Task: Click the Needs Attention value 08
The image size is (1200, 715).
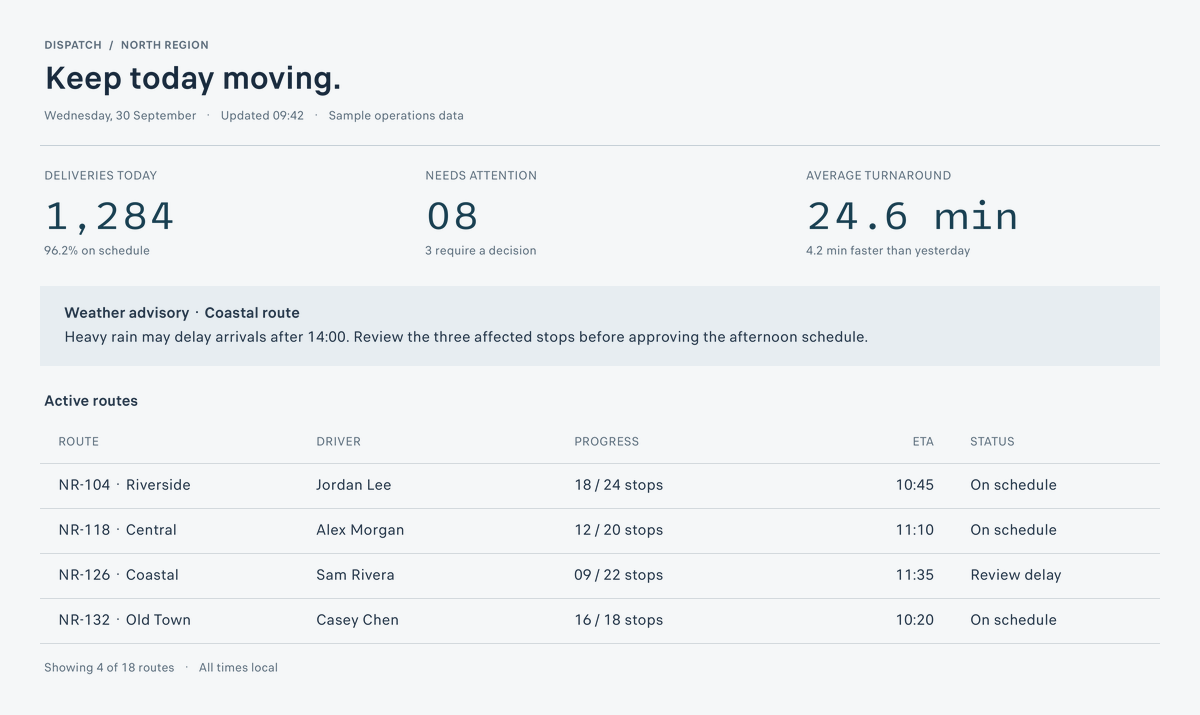Action: [452, 216]
